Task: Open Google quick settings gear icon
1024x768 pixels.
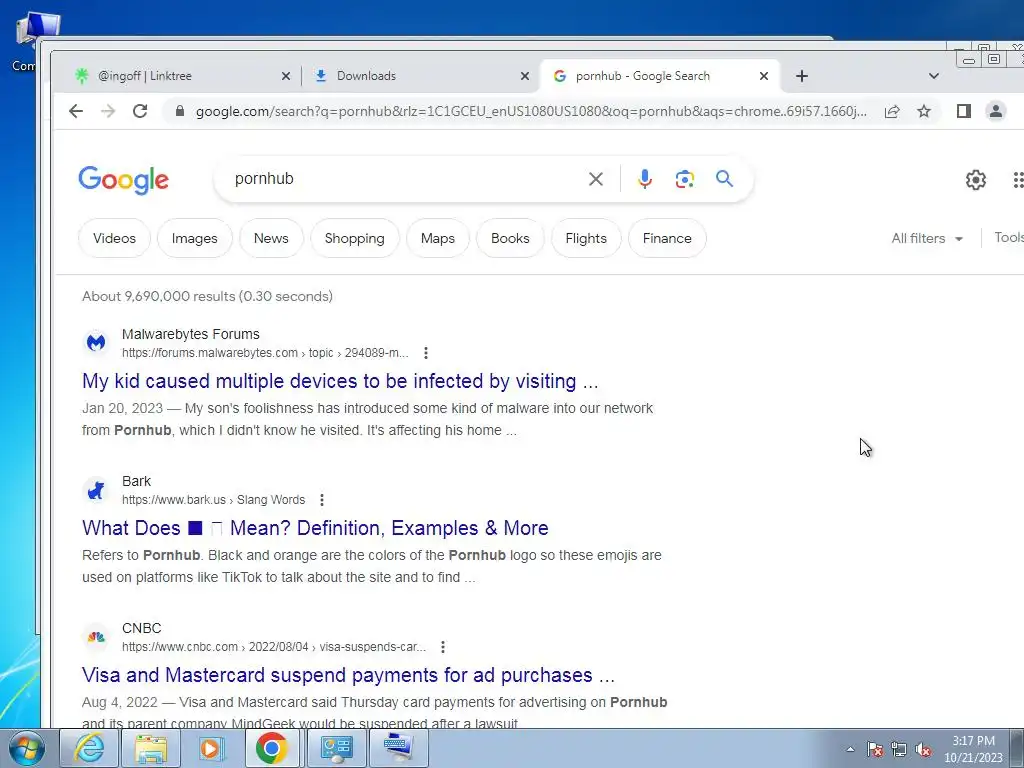Action: point(976,180)
